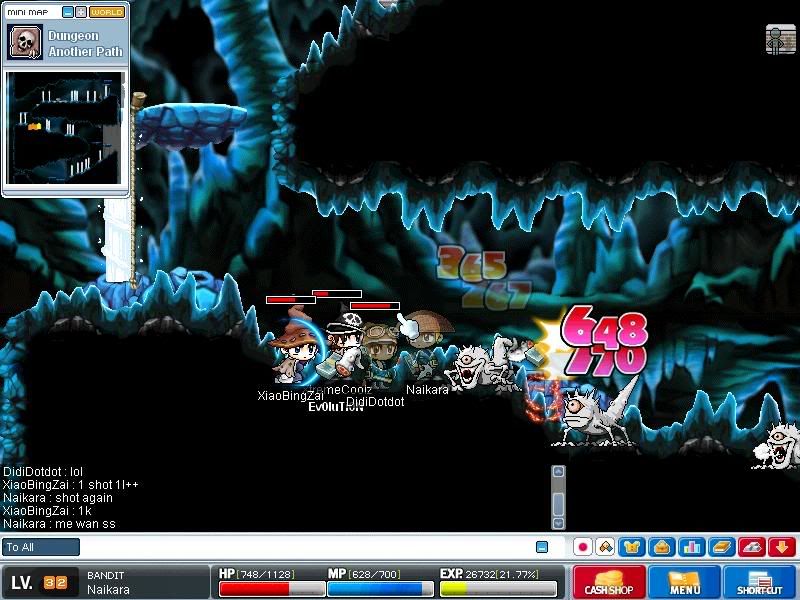Open the game Menu button
The height and width of the screenshot is (600, 800).
tap(684, 582)
